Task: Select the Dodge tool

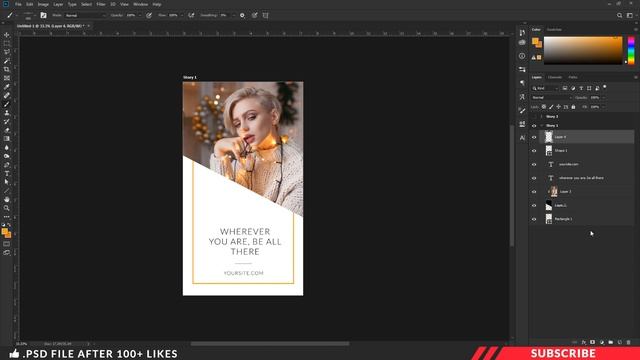Action: pyautogui.click(x=7, y=156)
